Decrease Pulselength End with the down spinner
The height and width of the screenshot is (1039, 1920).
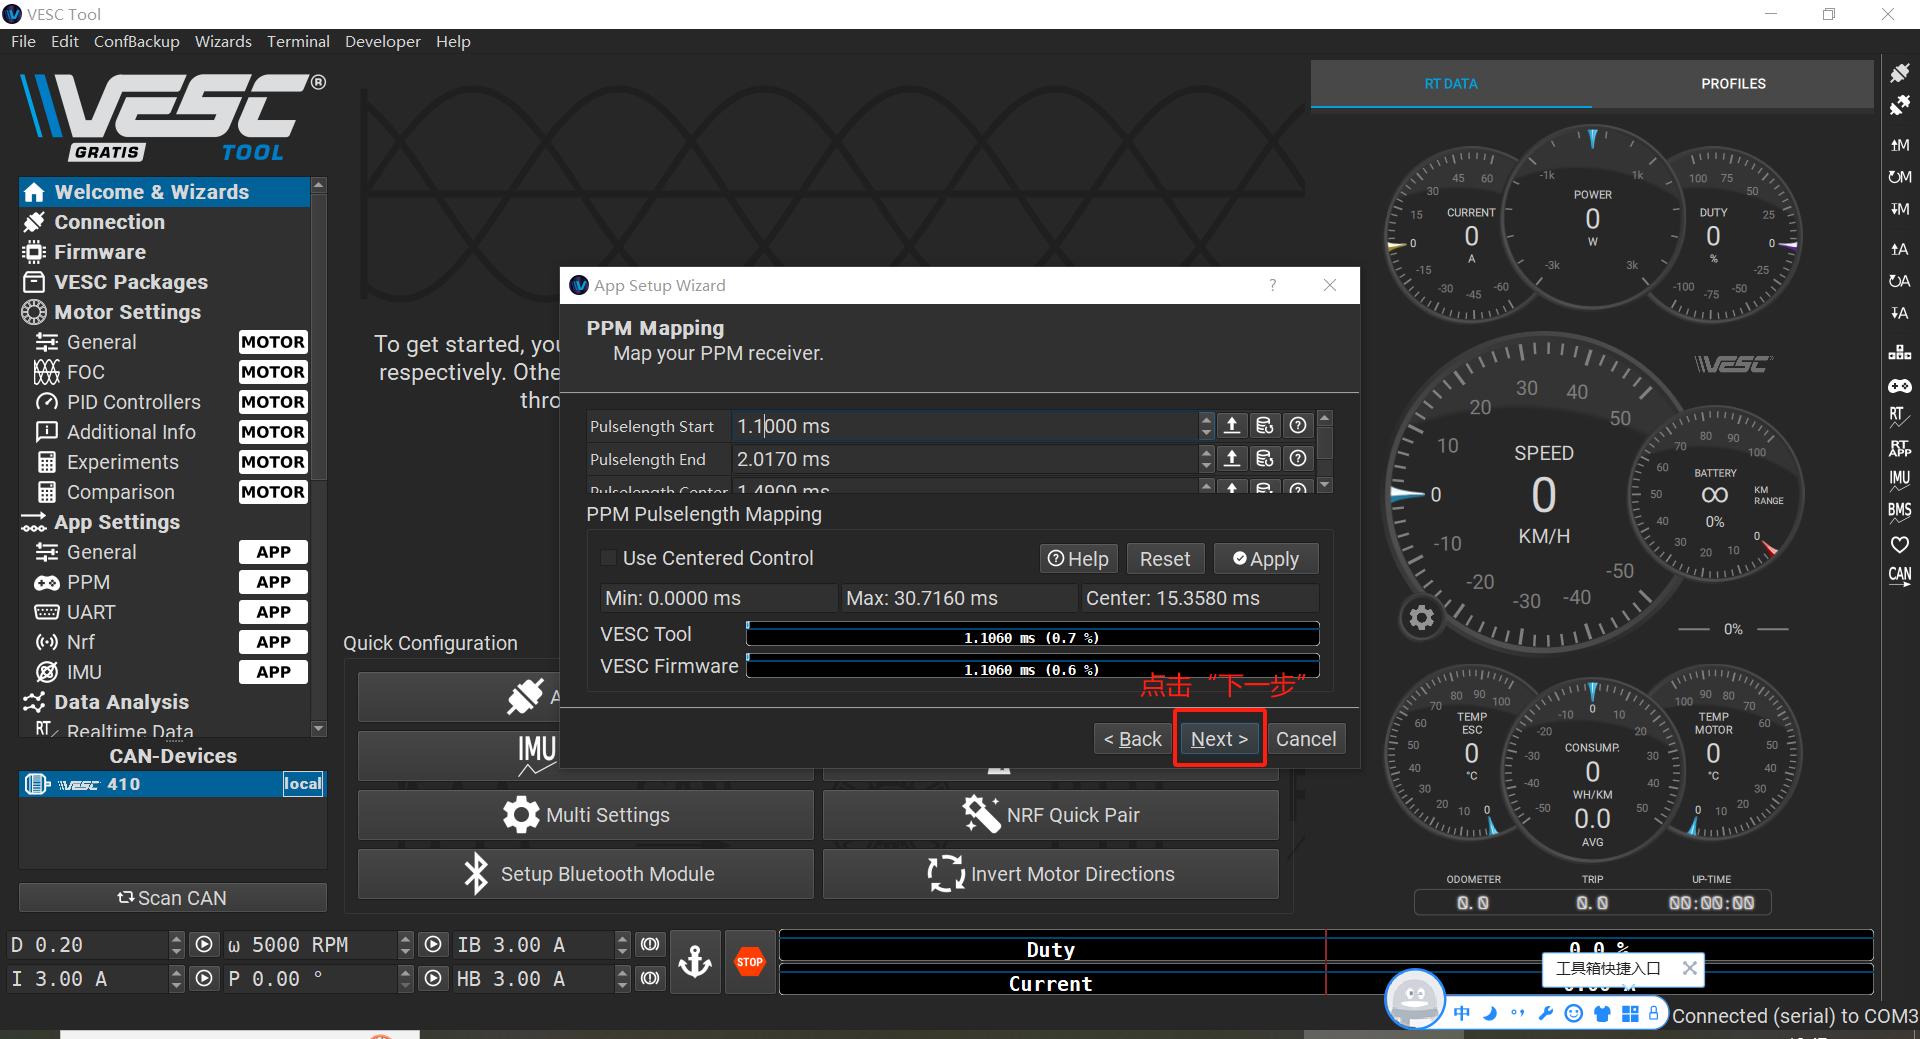(x=1206, y=466)
